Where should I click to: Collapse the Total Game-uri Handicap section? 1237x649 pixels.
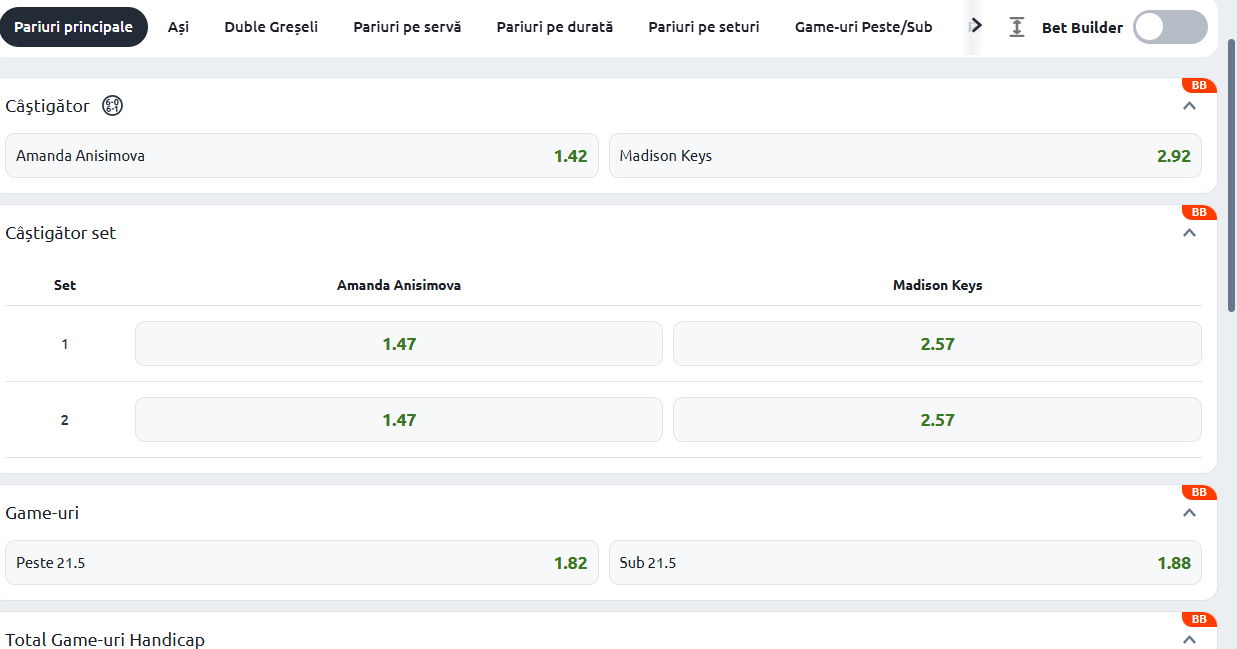[x=1189, y=639]
